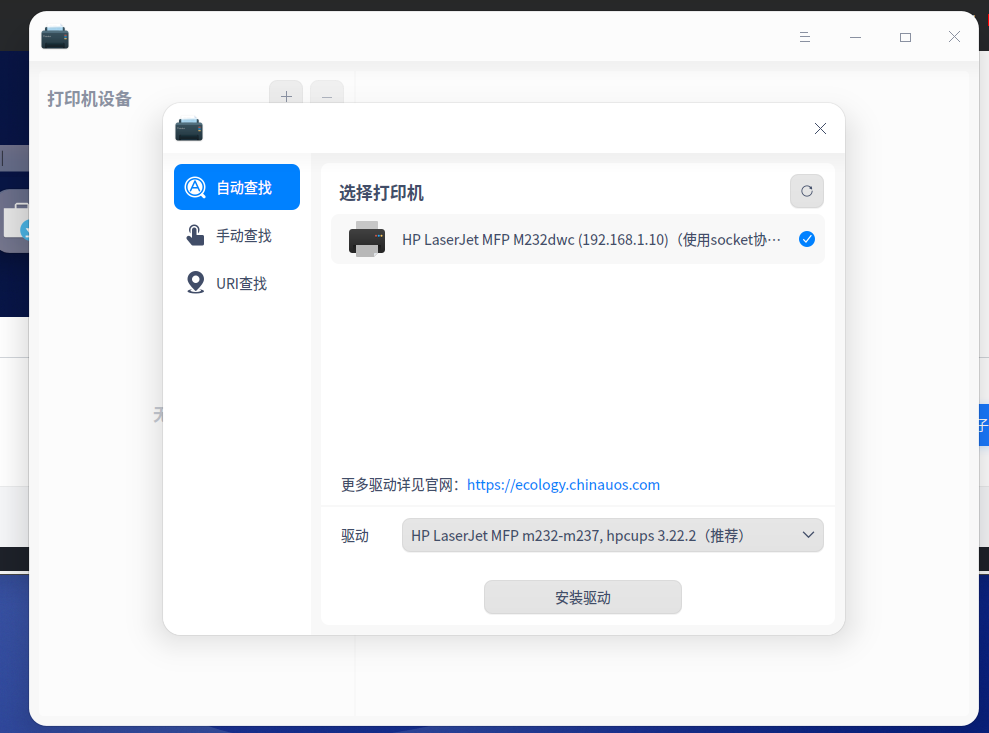This screenshot has height=733, width=989.
Task: Maximize the printer manager window
Action: [905, 37]
